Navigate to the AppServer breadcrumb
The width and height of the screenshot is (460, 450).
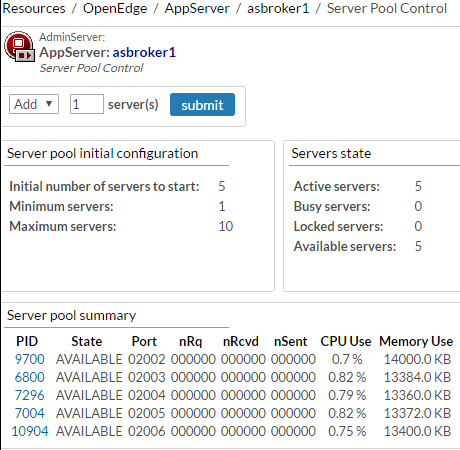[197, 8]
